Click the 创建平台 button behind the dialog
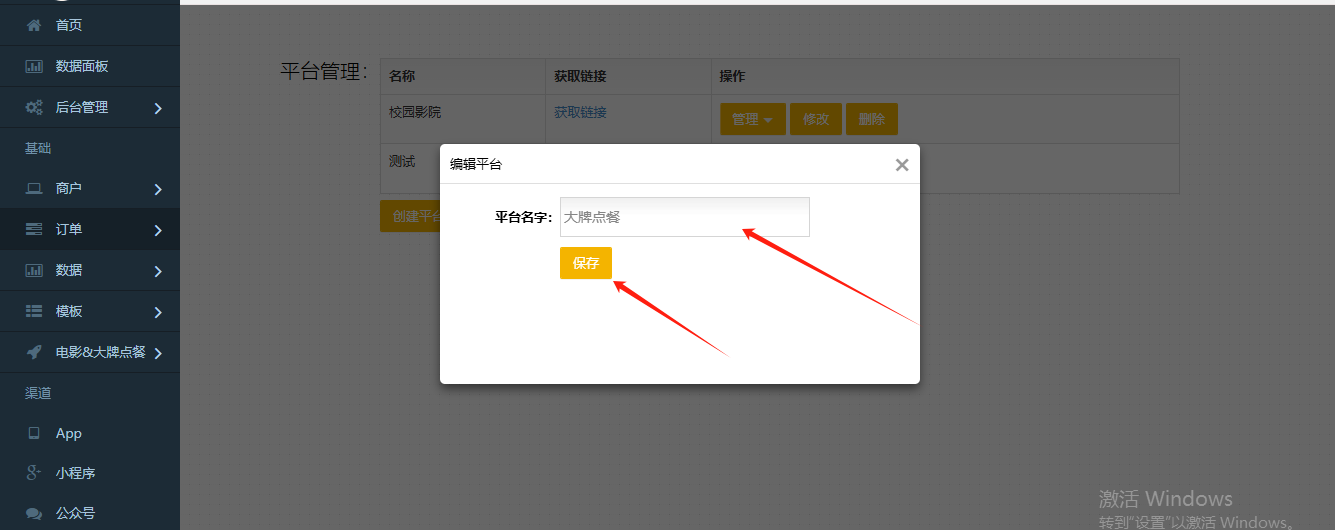 click(x=411, y=216)
